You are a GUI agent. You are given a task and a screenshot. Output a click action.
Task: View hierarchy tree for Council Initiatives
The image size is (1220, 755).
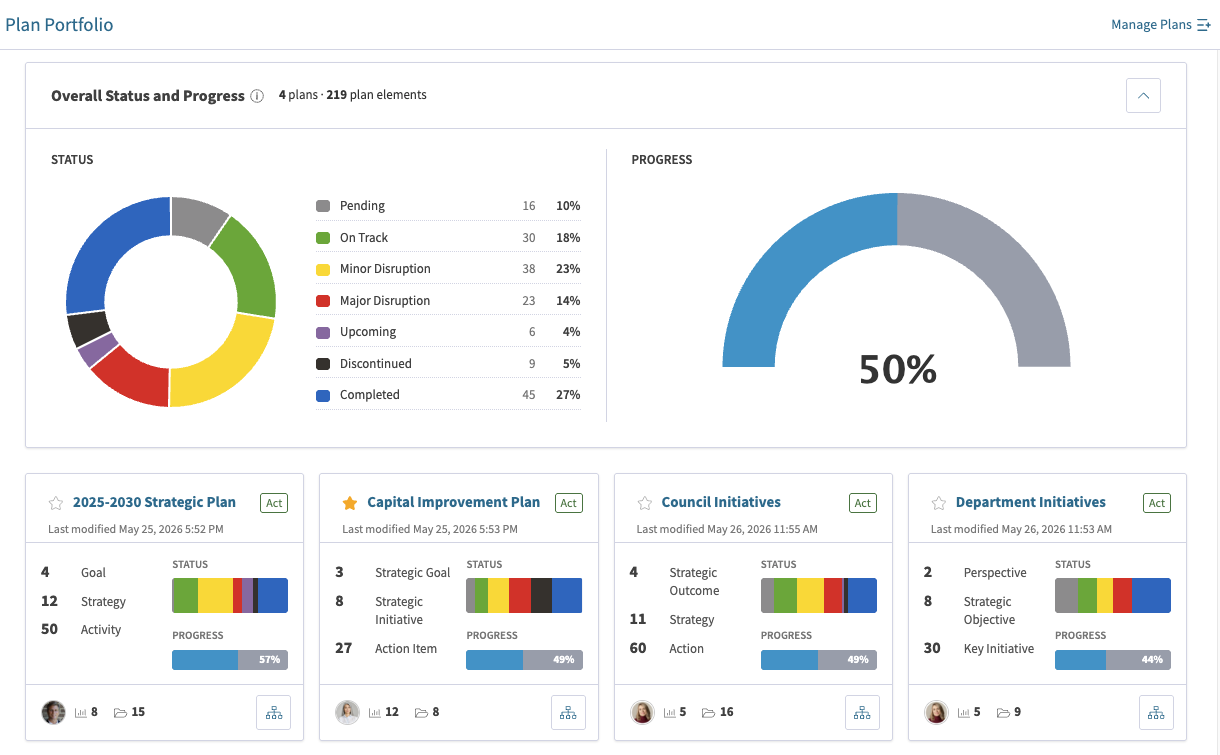click(862, 713)
